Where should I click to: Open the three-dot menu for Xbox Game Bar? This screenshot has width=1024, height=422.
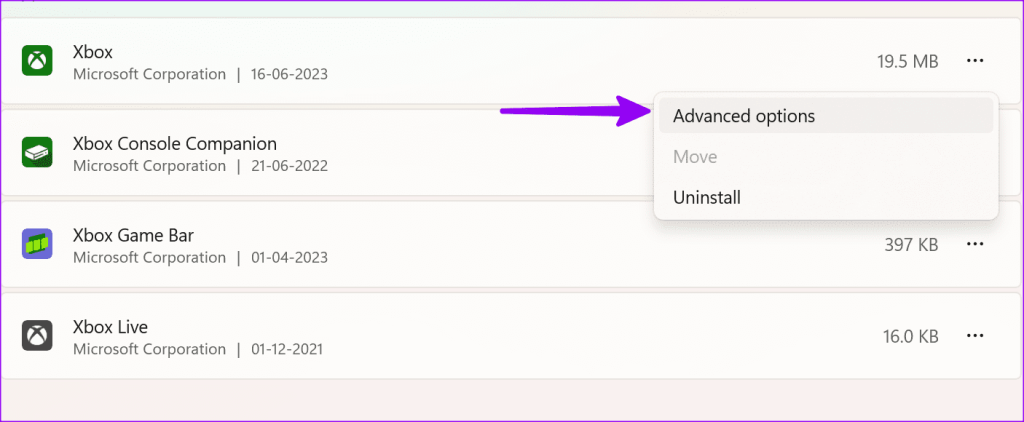point(975,244)
